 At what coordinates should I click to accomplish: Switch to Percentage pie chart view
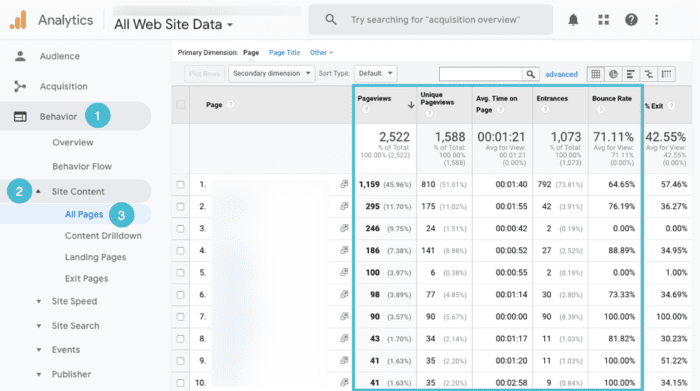(x=613, y=74)
